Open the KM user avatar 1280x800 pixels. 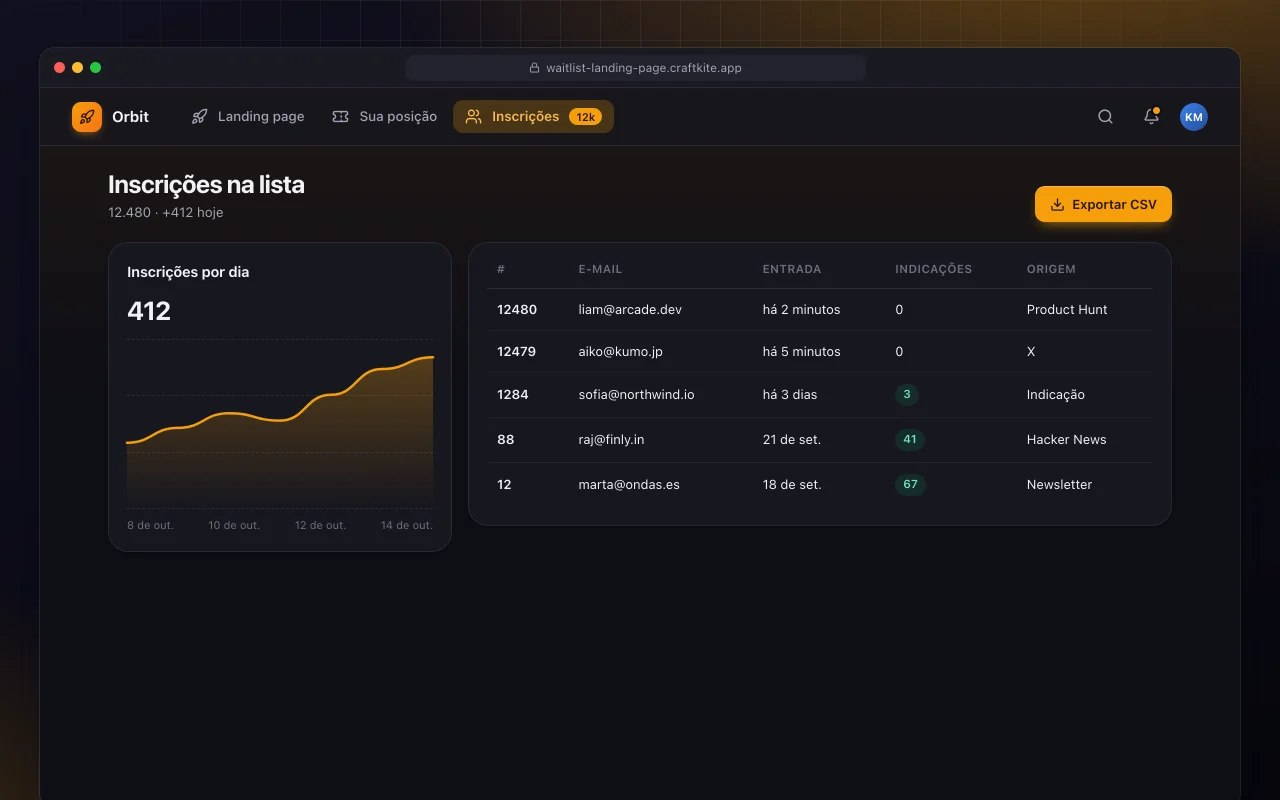[x=1194, y=117]
